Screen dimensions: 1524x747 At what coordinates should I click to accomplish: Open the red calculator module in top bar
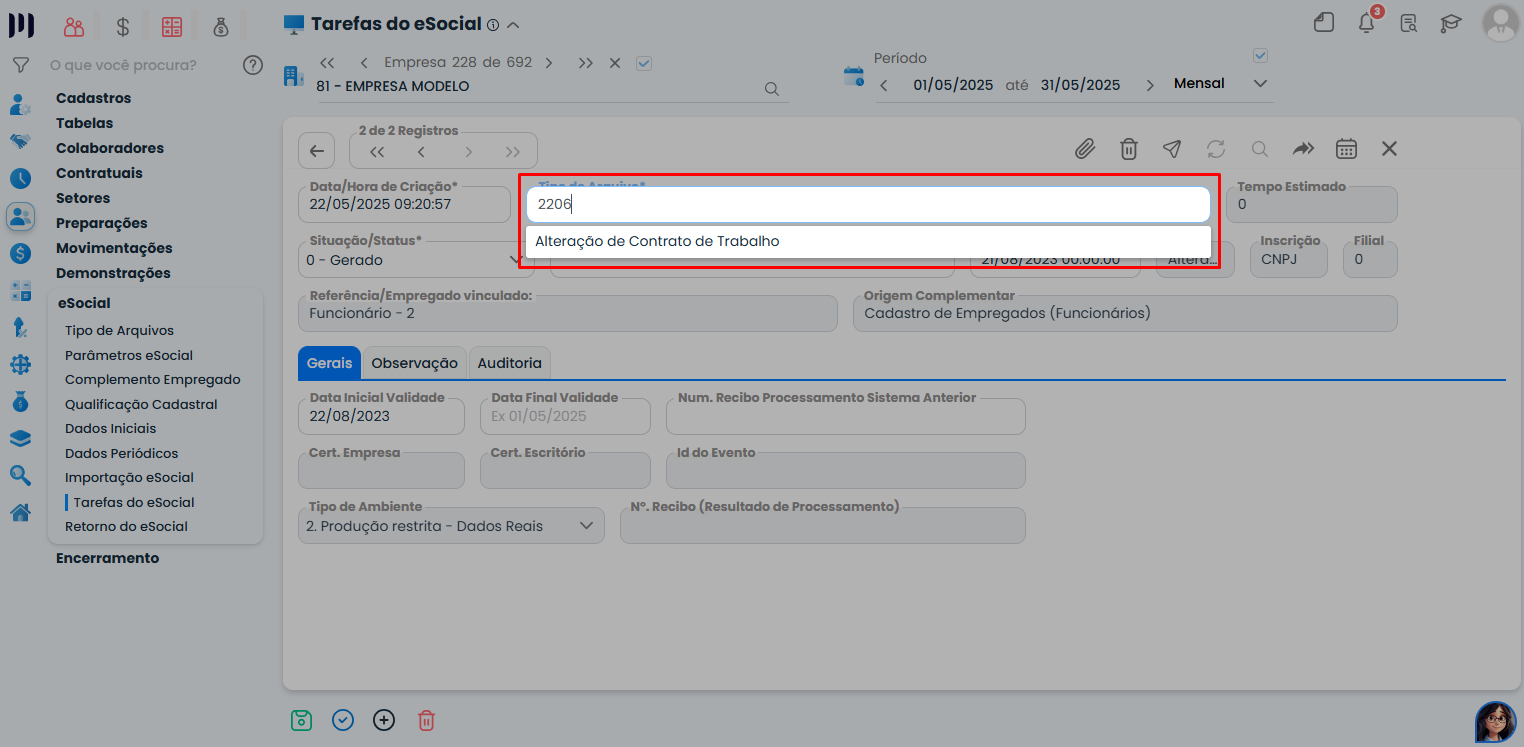pos(171,27)
